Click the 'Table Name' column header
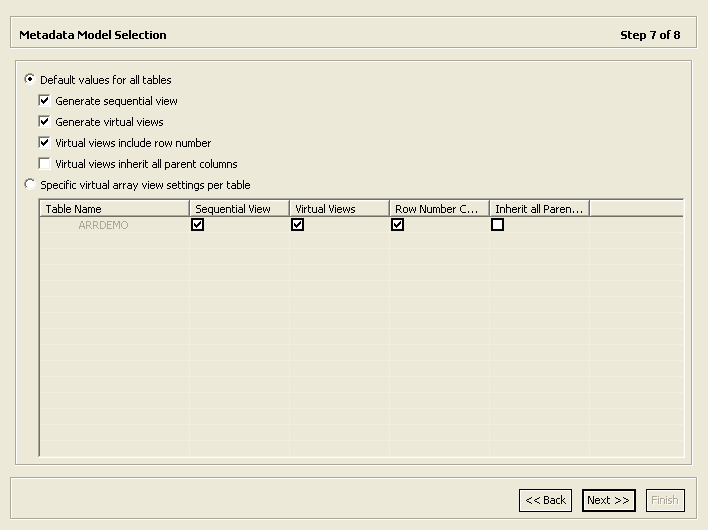Screen dimensions: 708x530 tap(114, 209)
